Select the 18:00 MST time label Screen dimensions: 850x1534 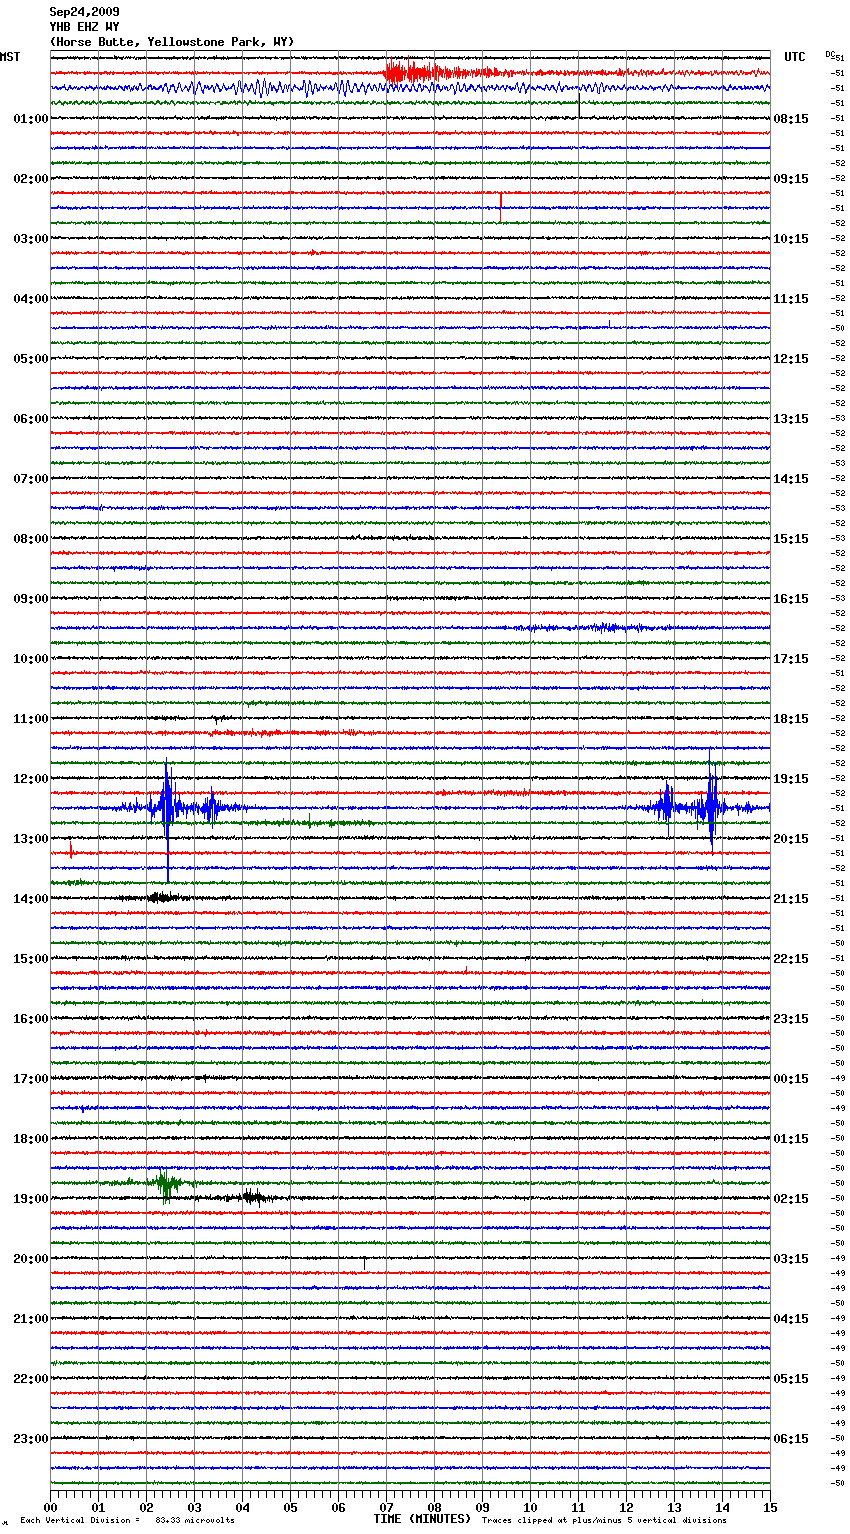click(x=31, y=1139)
